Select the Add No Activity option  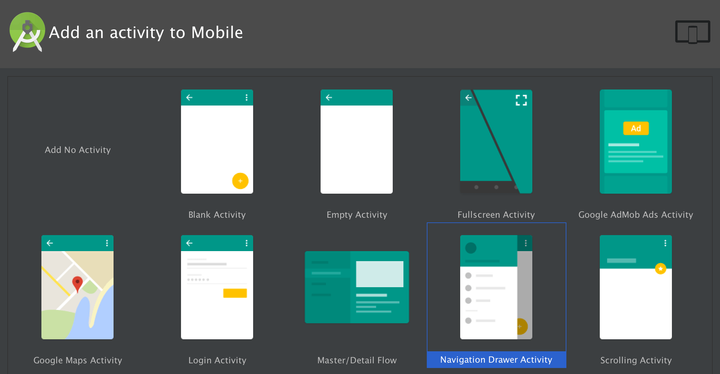click(x=78, y=150)
